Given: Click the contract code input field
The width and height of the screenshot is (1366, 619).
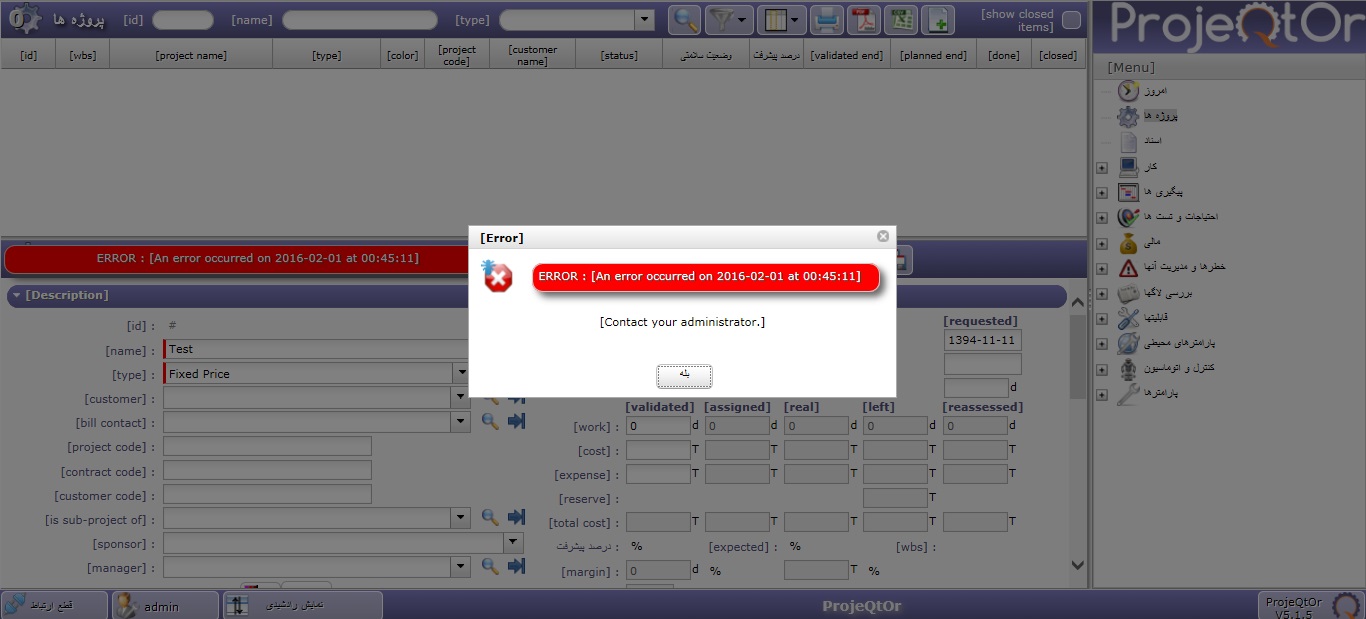Looking at the screenshot, I should [267, 470].
